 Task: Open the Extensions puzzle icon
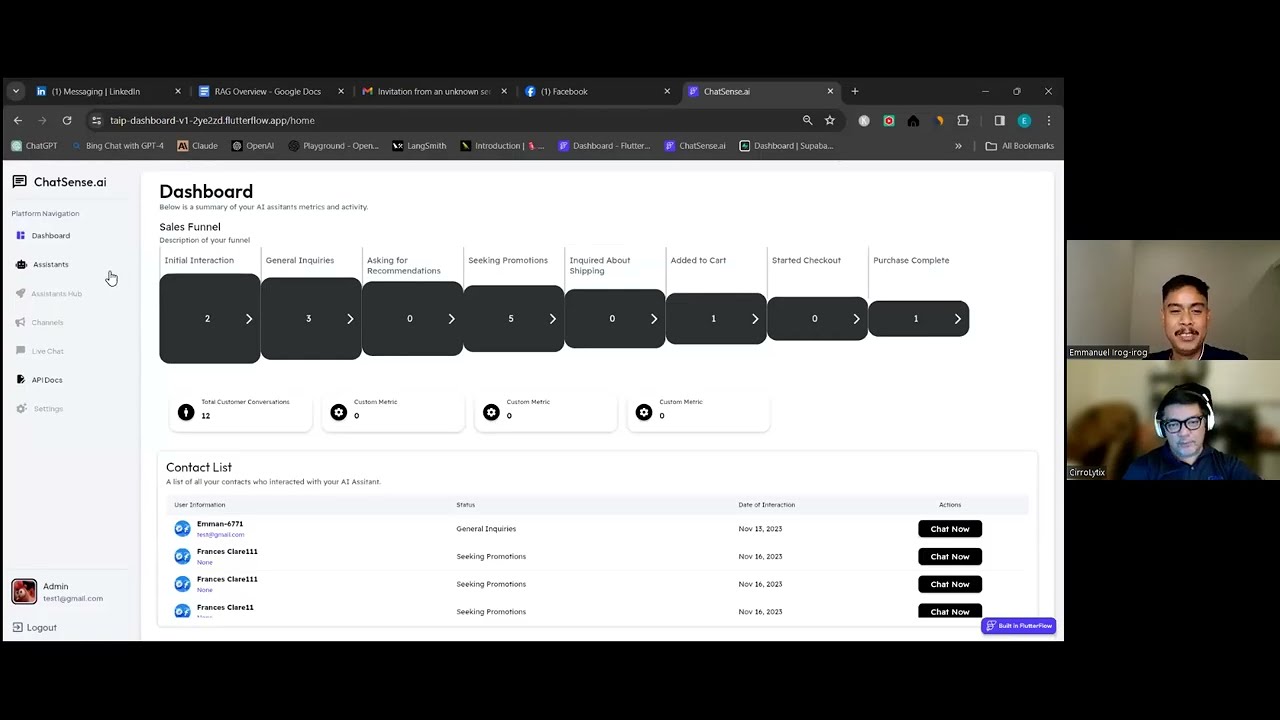pyautogui.click(x=963, y=120)
